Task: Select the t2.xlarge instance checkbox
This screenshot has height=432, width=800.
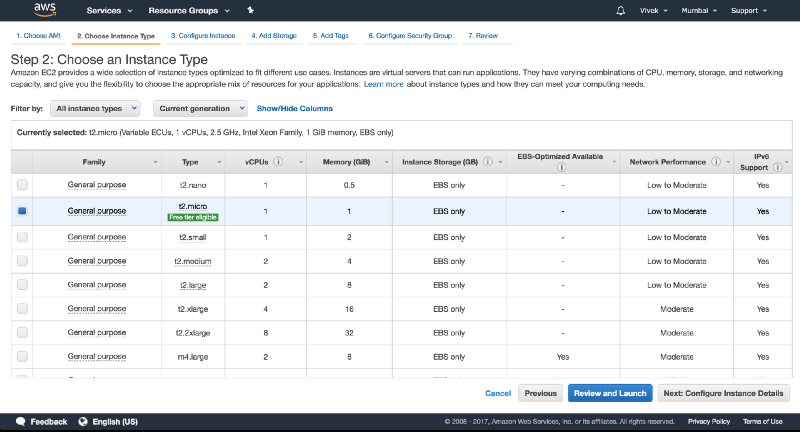Action: (x=22, y=309)
